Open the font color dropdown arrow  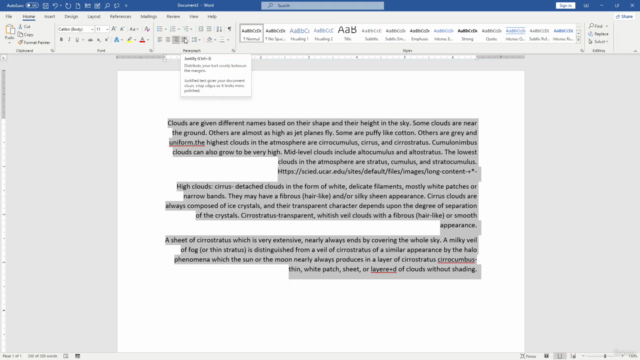[x=148, y=40]
